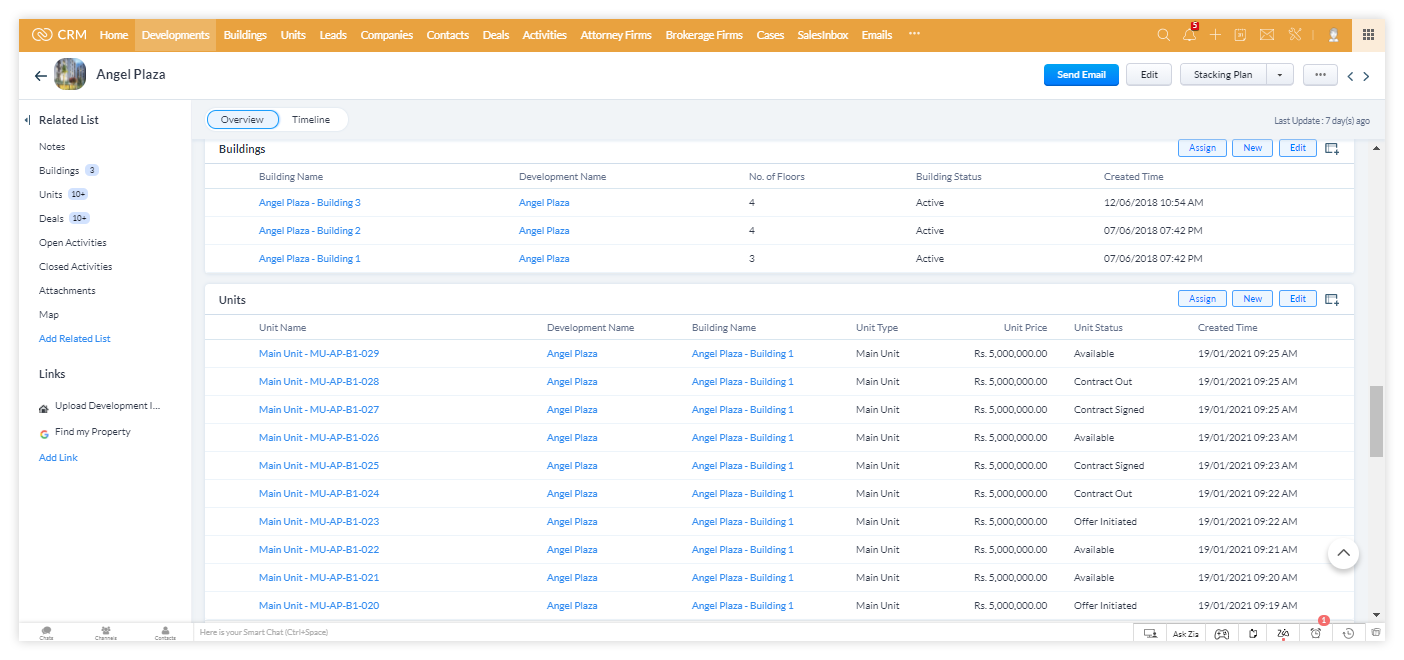The image size is (1404, 660).
Task: Open the Deals module tab
Action: 496,35
